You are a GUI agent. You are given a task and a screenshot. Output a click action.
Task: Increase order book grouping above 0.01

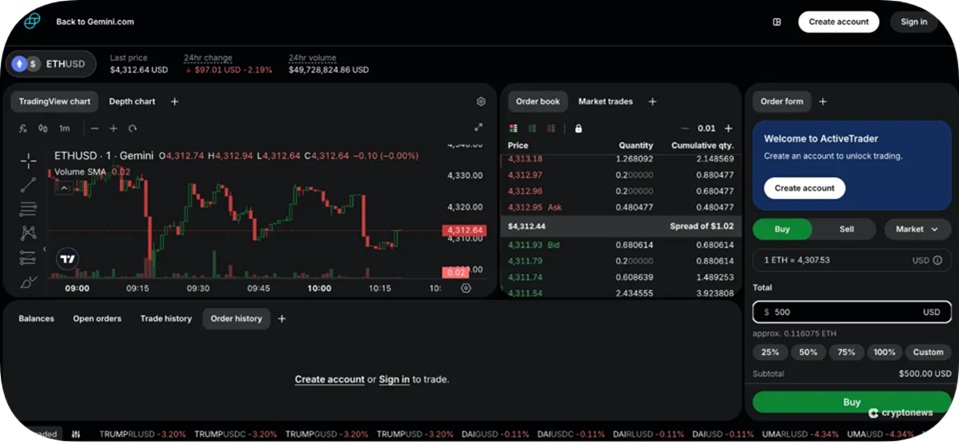728,128
